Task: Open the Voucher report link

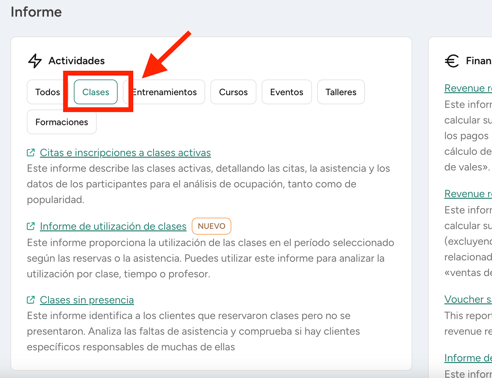Action: coord(468,299)
